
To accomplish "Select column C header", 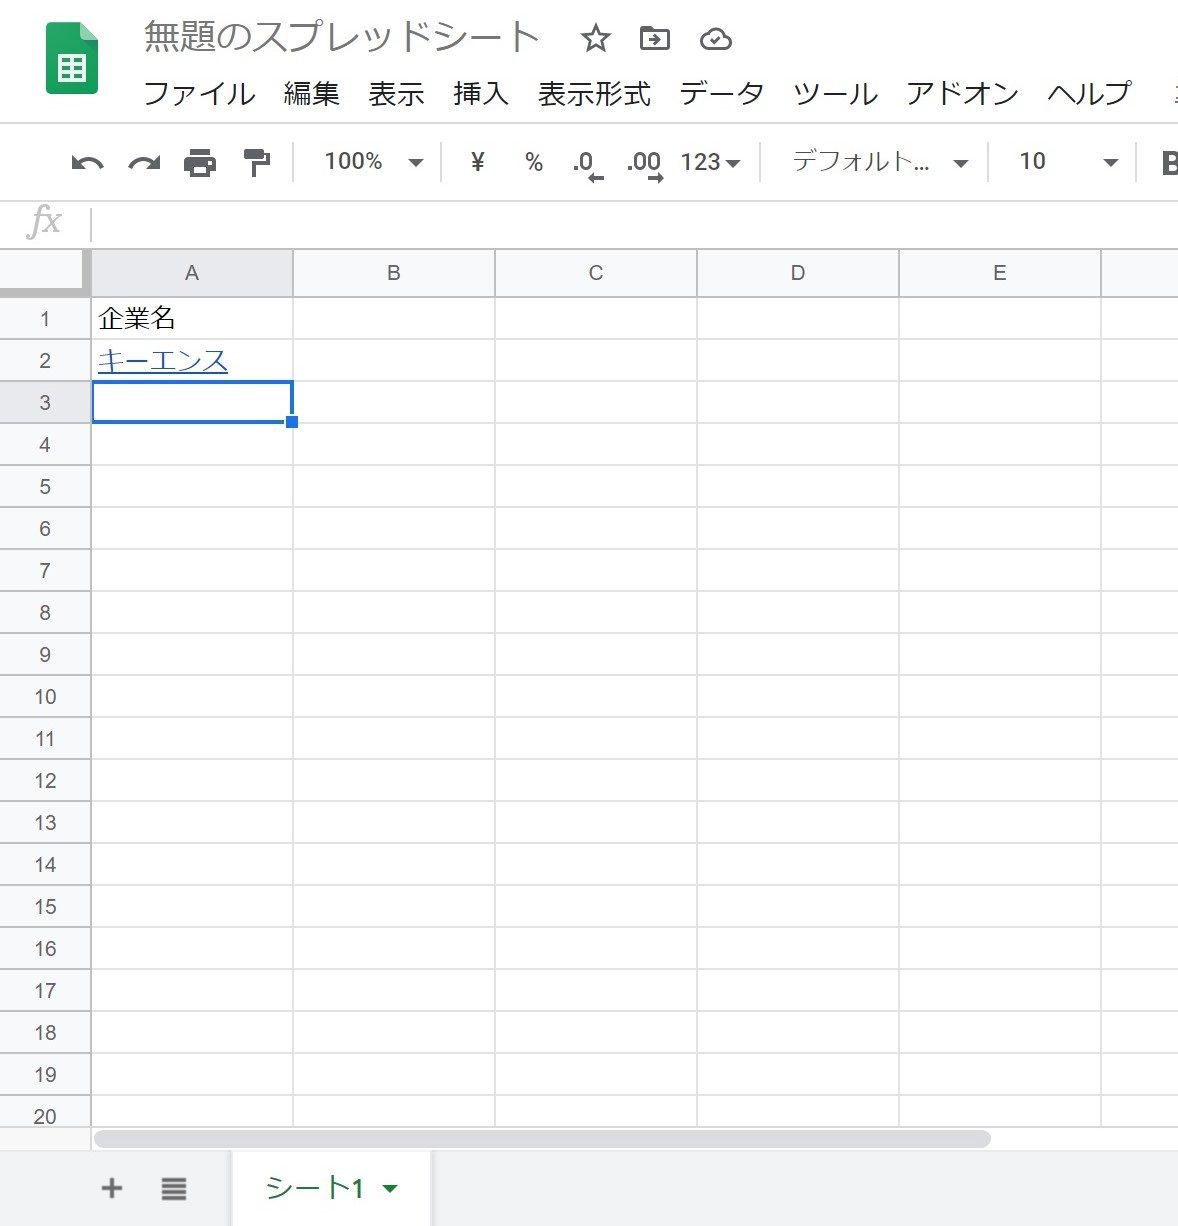I will pos(596,273).
